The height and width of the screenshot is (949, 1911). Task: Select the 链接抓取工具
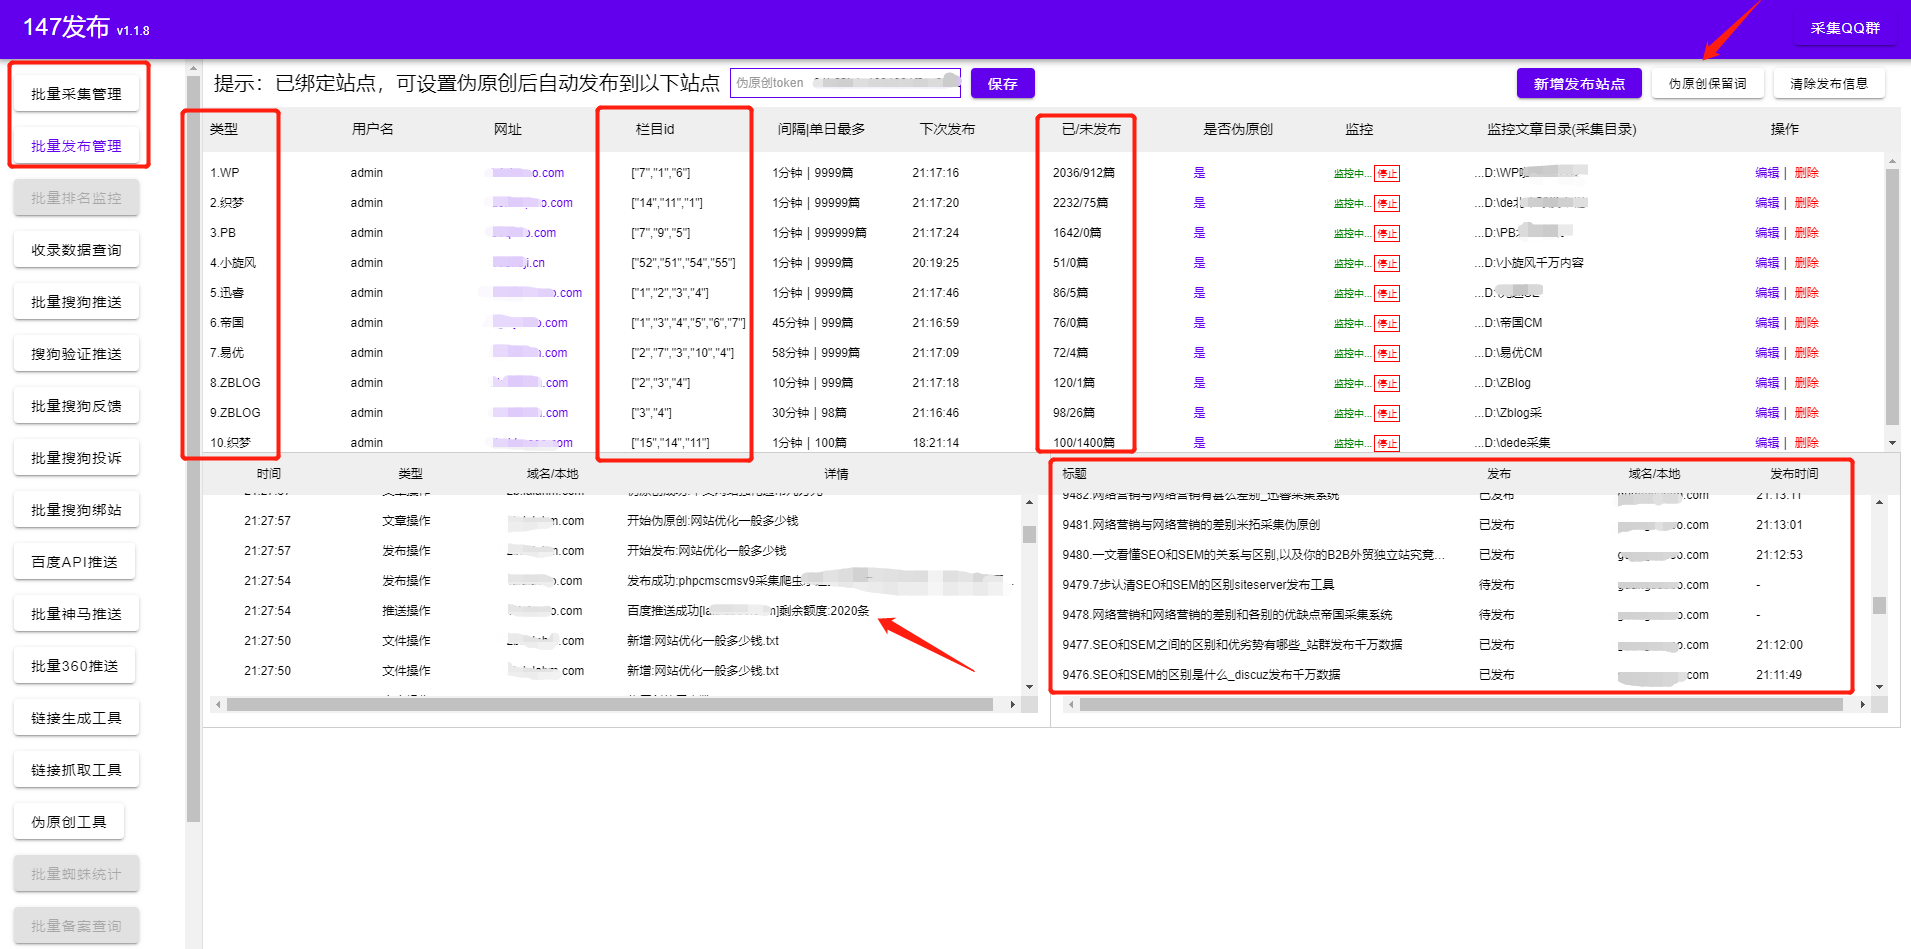pos(76,769)
